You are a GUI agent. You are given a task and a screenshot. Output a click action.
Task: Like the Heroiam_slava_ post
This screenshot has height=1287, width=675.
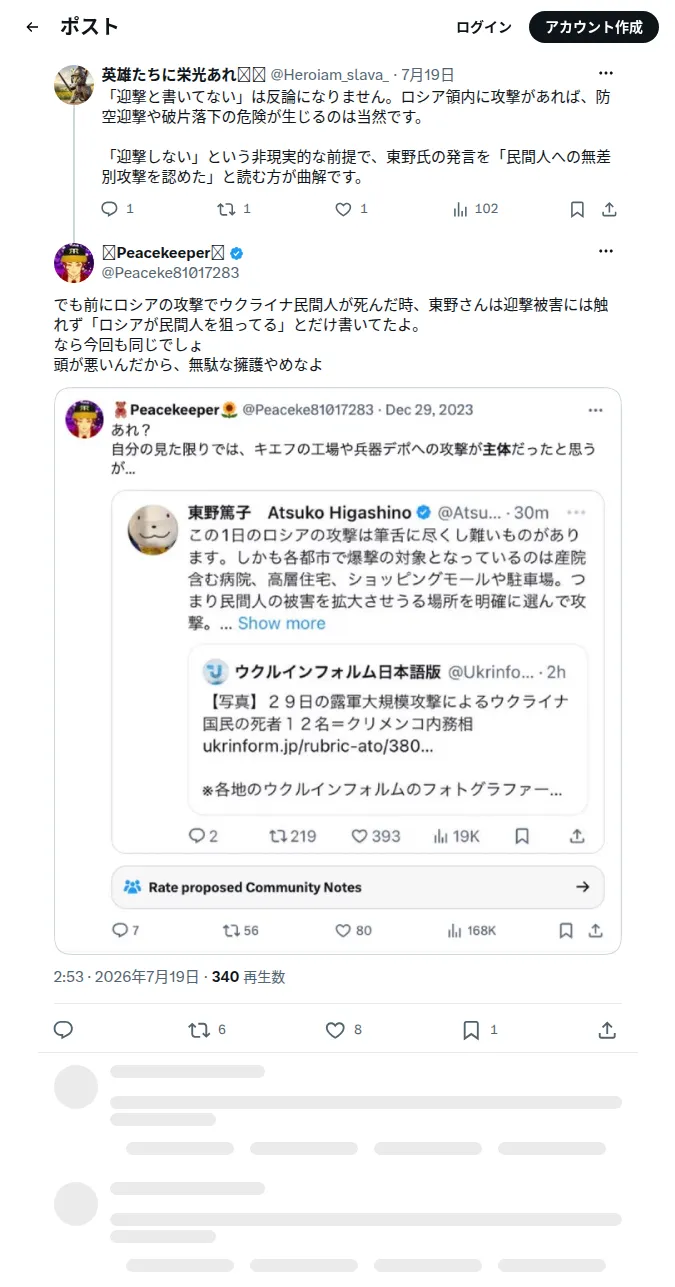point(351,209)
